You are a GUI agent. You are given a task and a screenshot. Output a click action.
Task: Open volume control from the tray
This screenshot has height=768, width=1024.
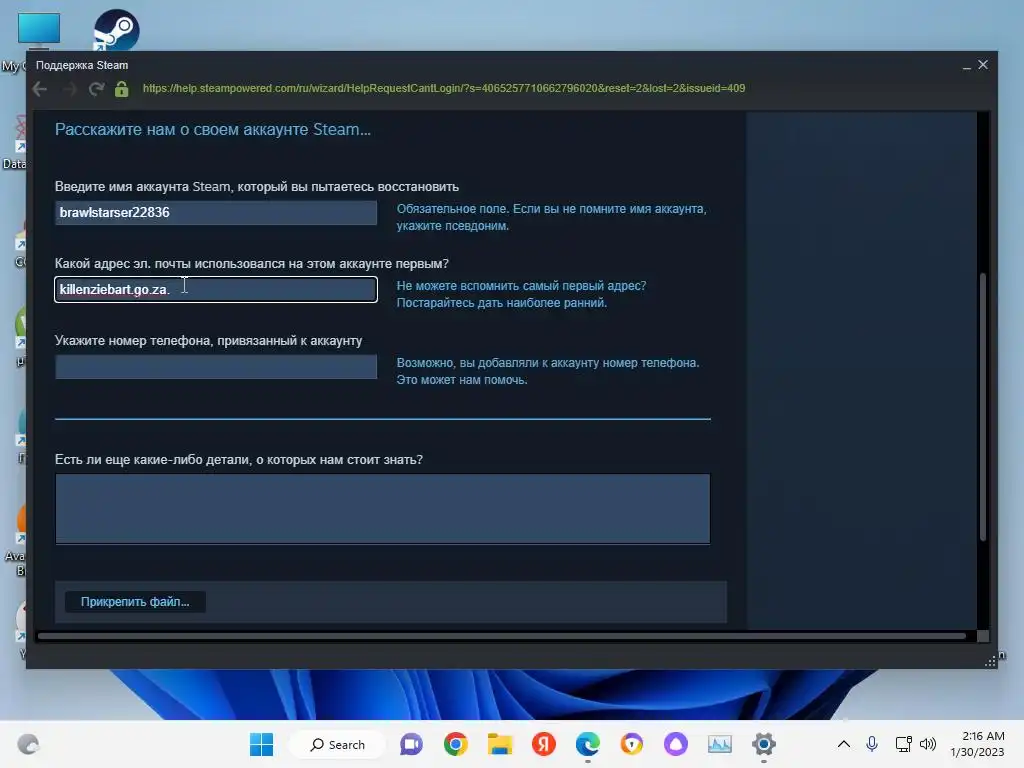(928, 744)
